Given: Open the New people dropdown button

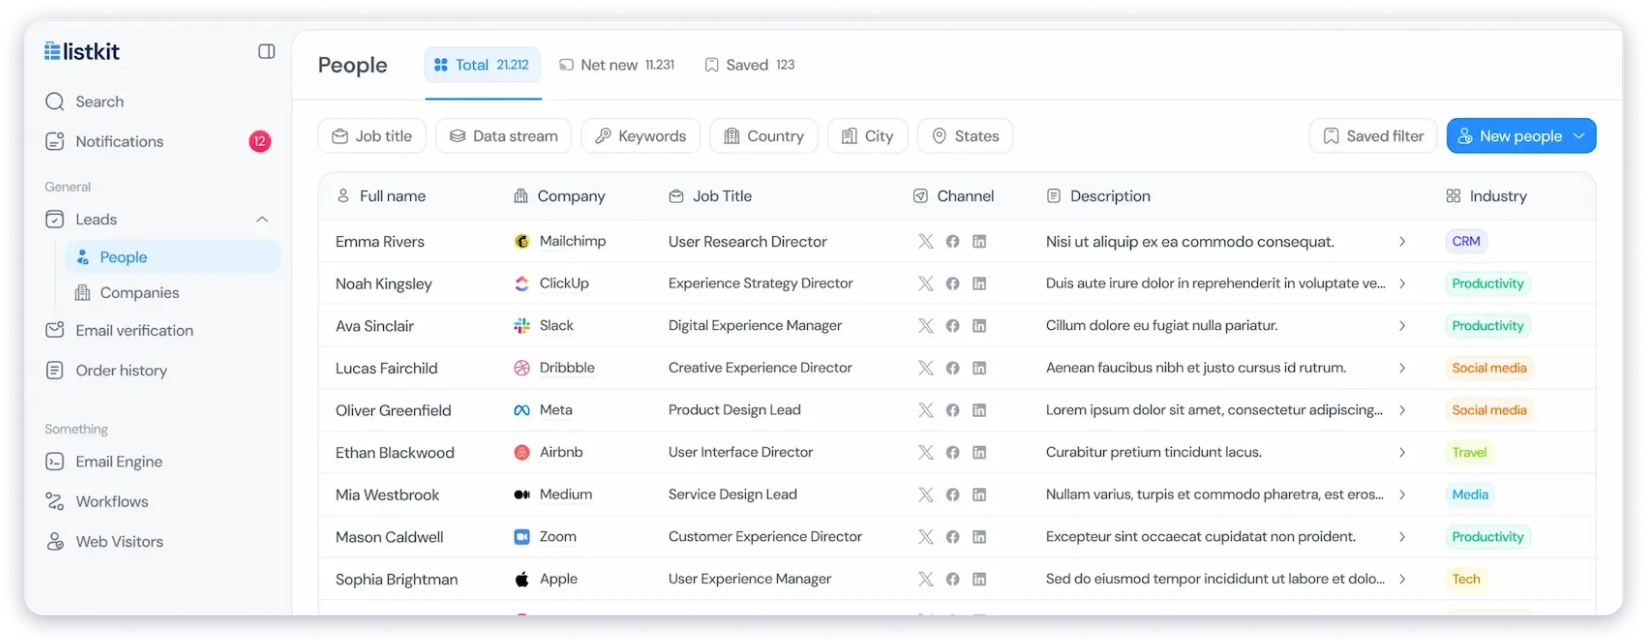Looking at the screenshot, I should click(x=1521, y=136).
